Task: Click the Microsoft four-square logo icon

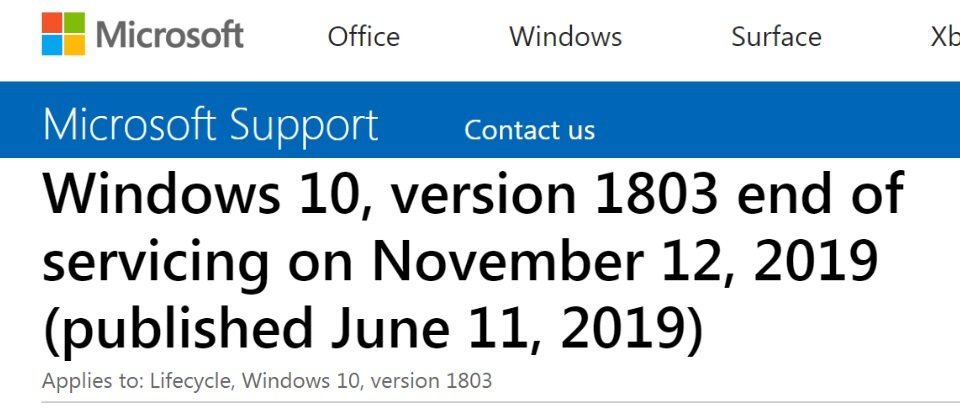Action: pyautogui.click(x=64, y=34)
